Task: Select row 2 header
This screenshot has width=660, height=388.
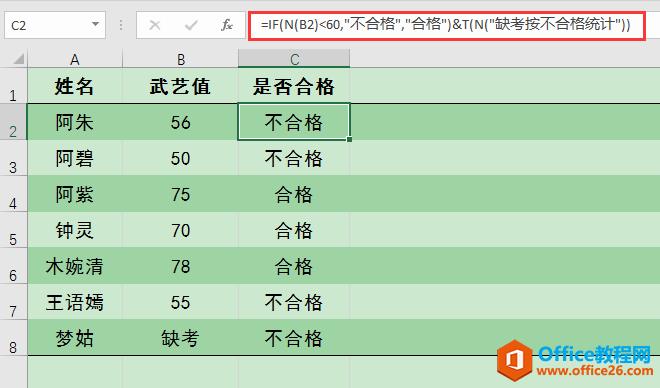Action: pos(13,122)
